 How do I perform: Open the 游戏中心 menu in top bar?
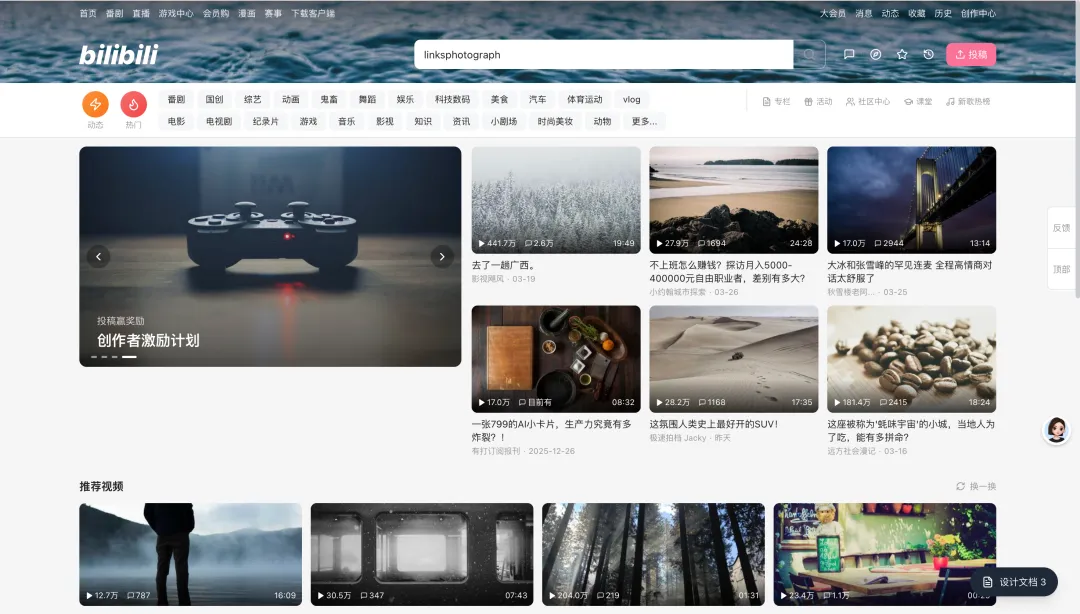[x=176, y=14]
